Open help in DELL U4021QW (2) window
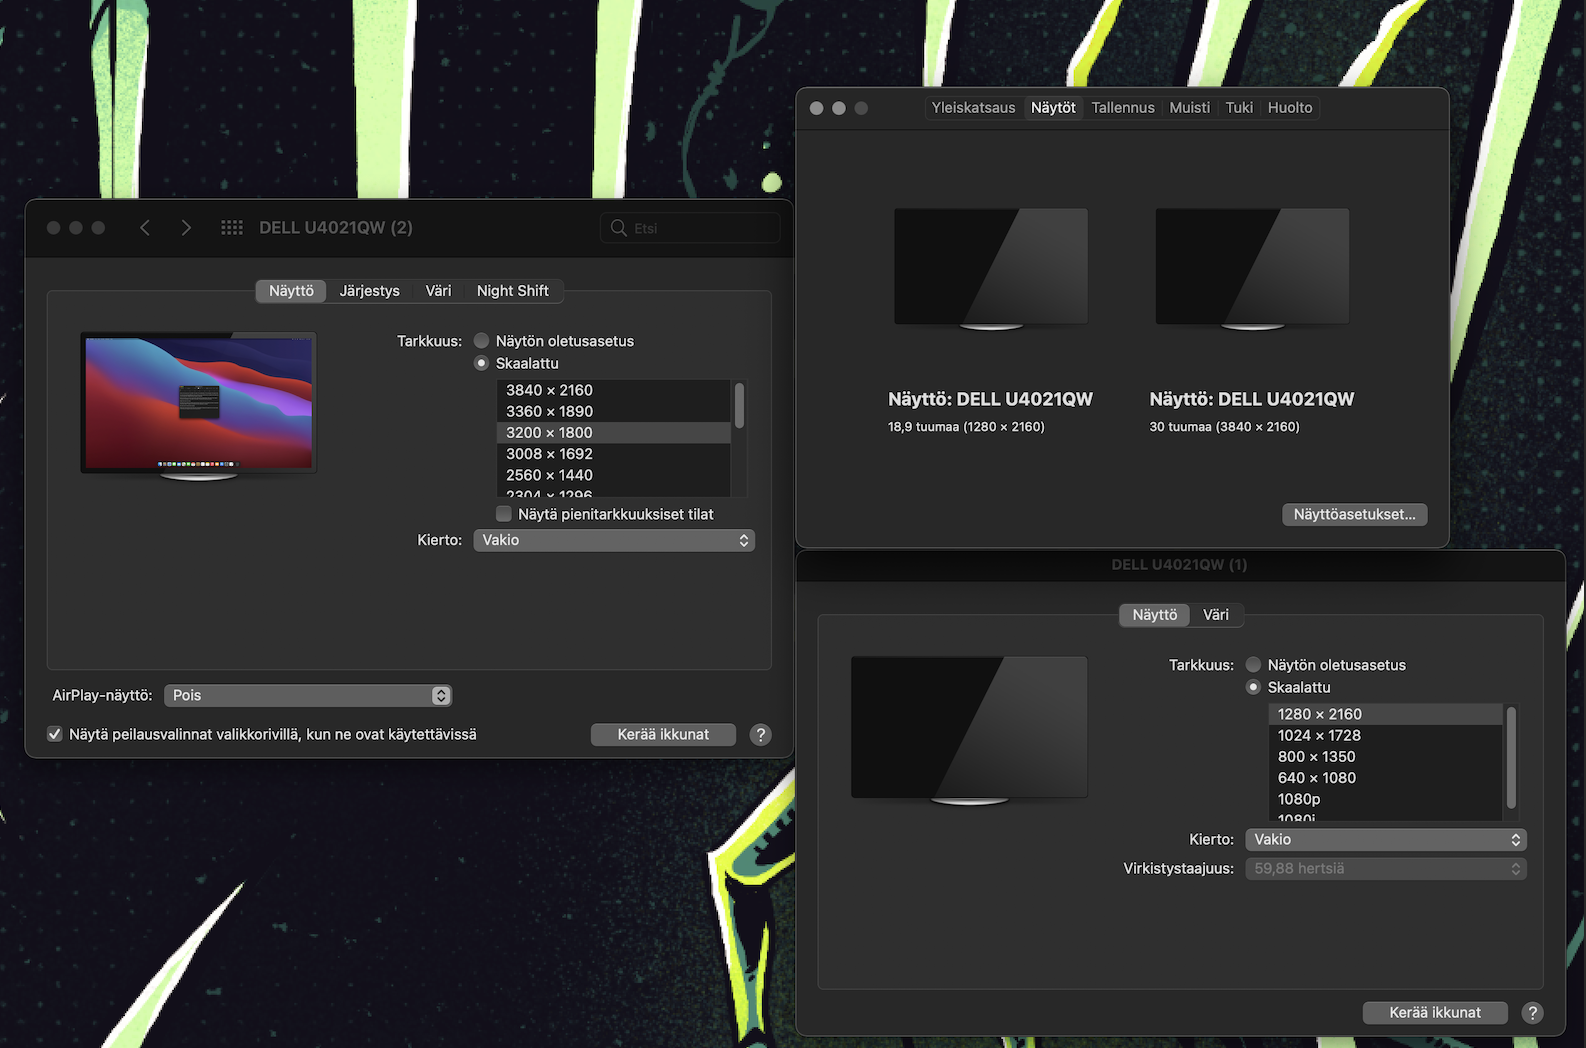The width and height of the screenshot is (1586, 1048). click(761, 735)
